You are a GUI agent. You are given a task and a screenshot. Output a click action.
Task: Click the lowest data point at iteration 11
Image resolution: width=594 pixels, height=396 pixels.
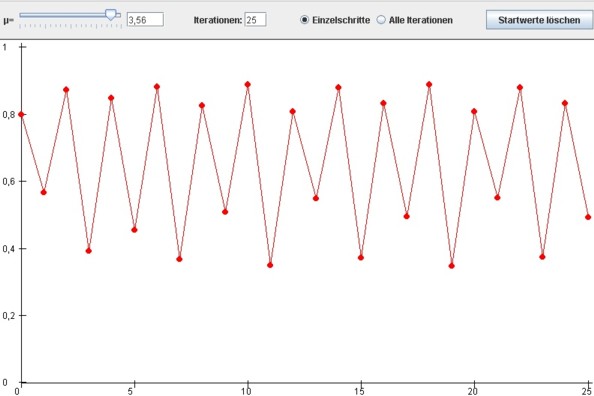point(270,265)
